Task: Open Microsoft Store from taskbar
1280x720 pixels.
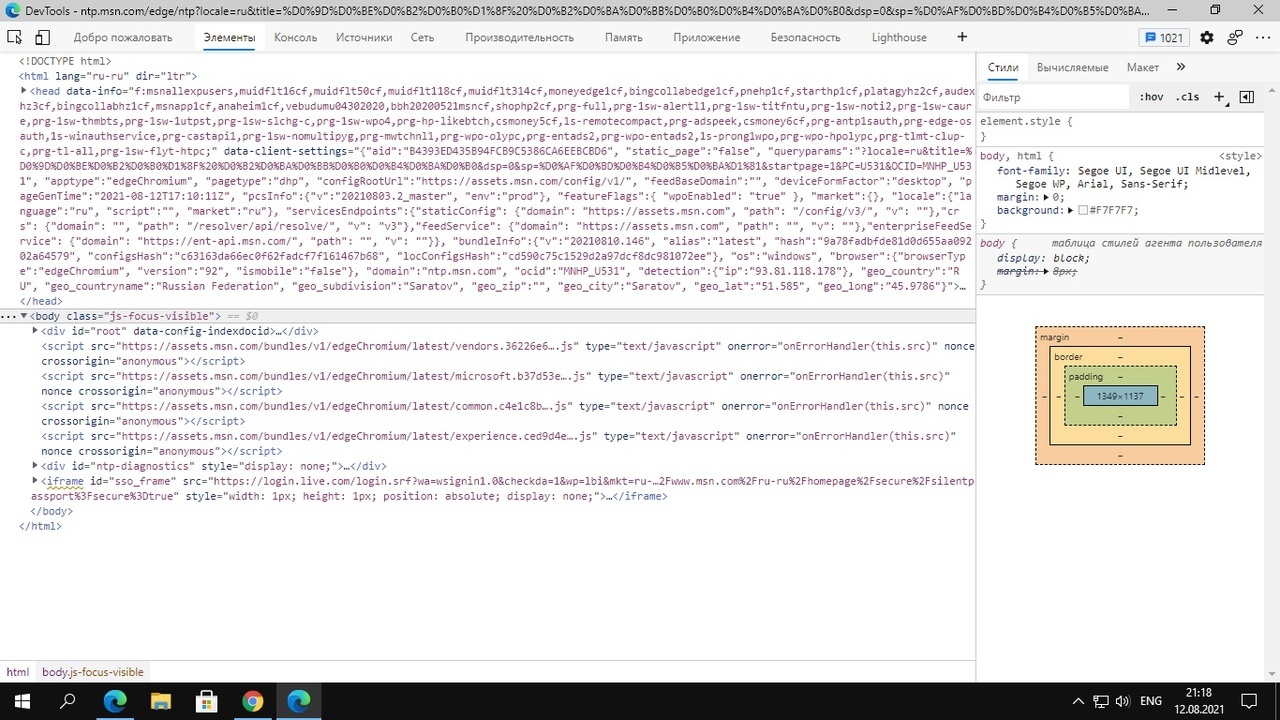Action: (206, 701)
